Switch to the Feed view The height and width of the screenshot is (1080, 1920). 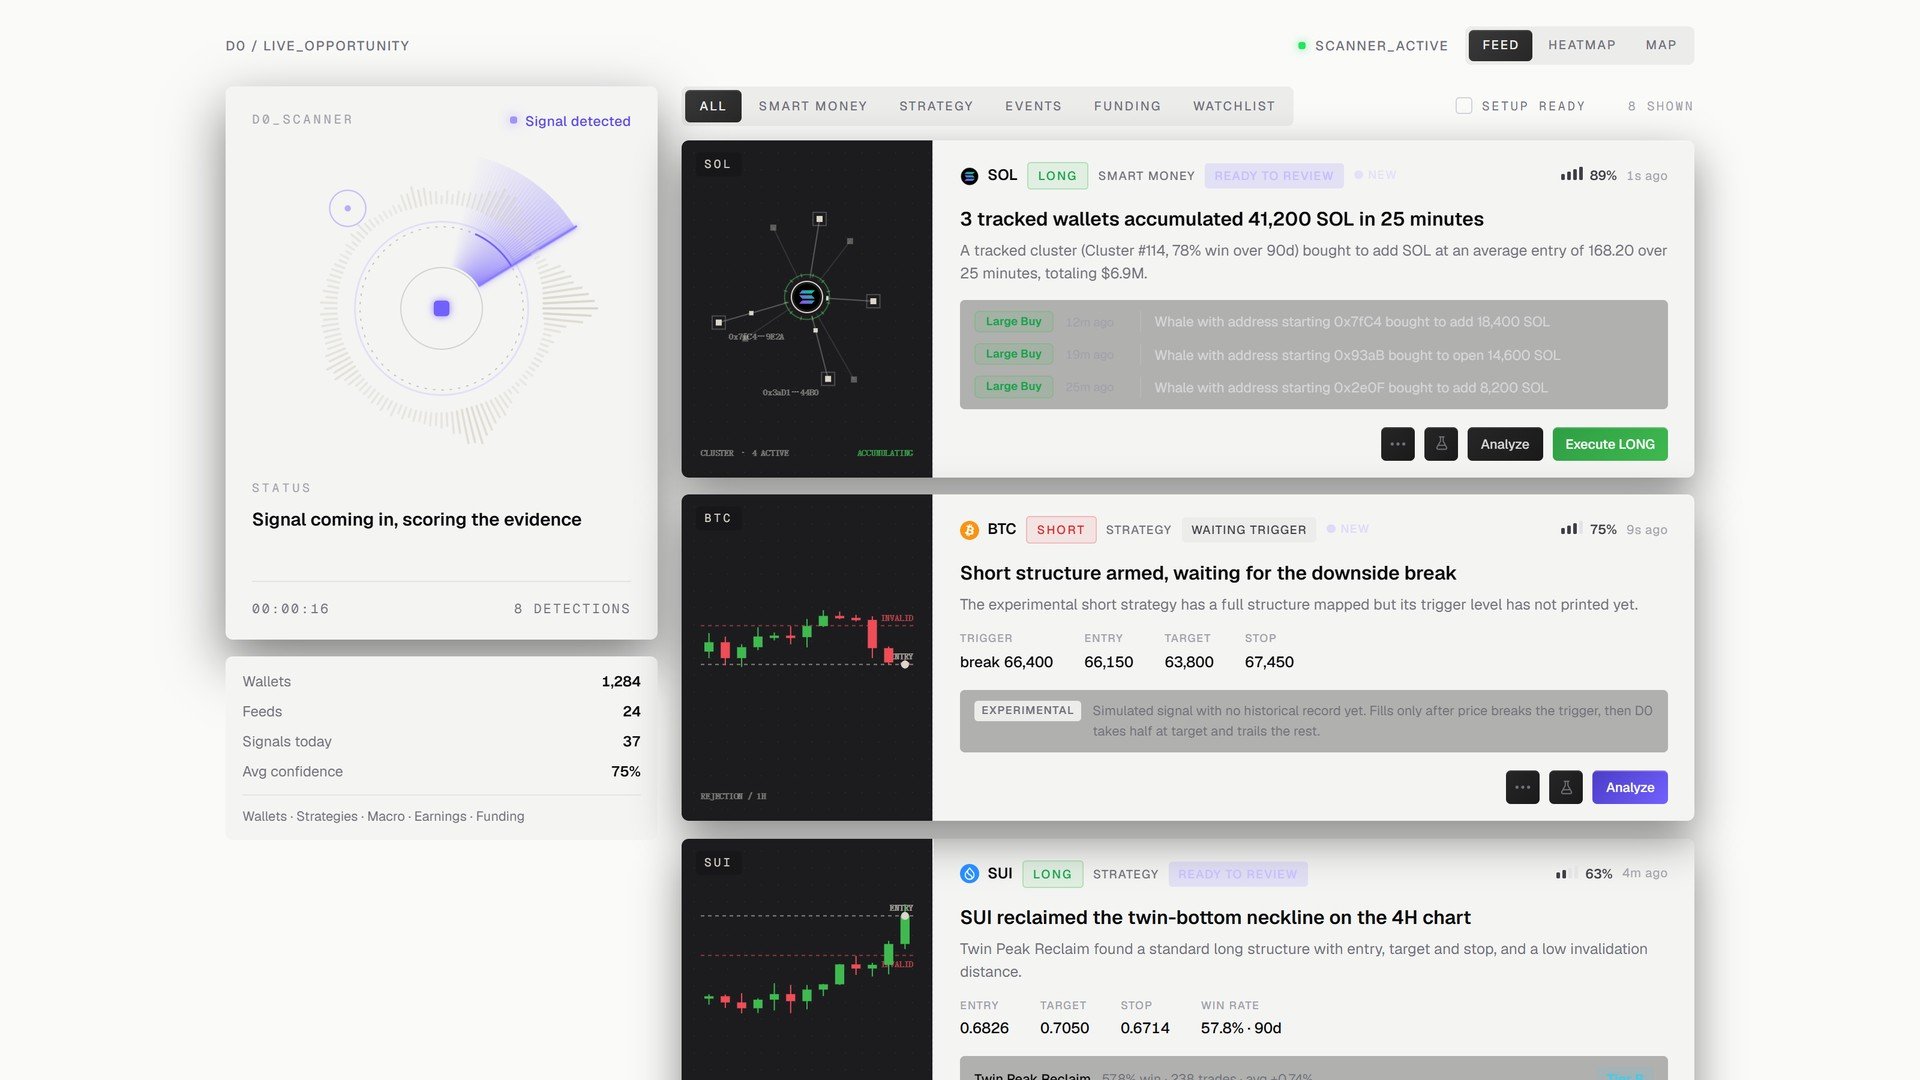[1500, 45]
